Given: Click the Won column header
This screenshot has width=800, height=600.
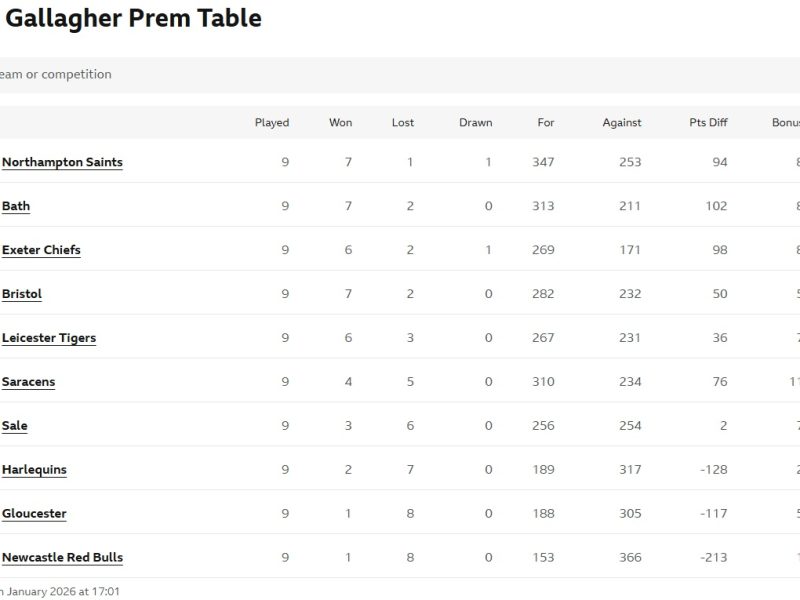Looking at the screenshot, I should [340, 123].
